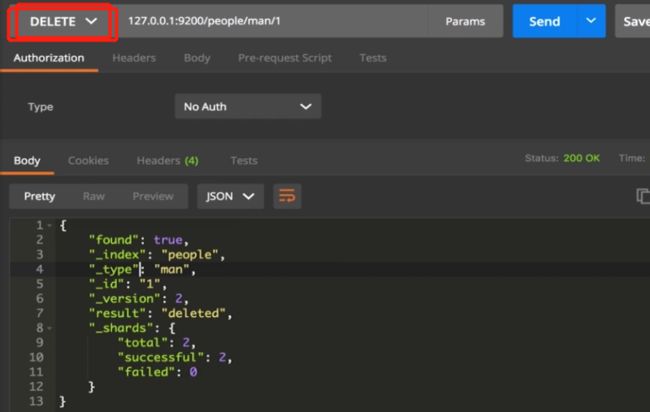This screenshot has height=412, width=650.
Task: Click the 200 OK status text
Action: [x=581, y=158]
